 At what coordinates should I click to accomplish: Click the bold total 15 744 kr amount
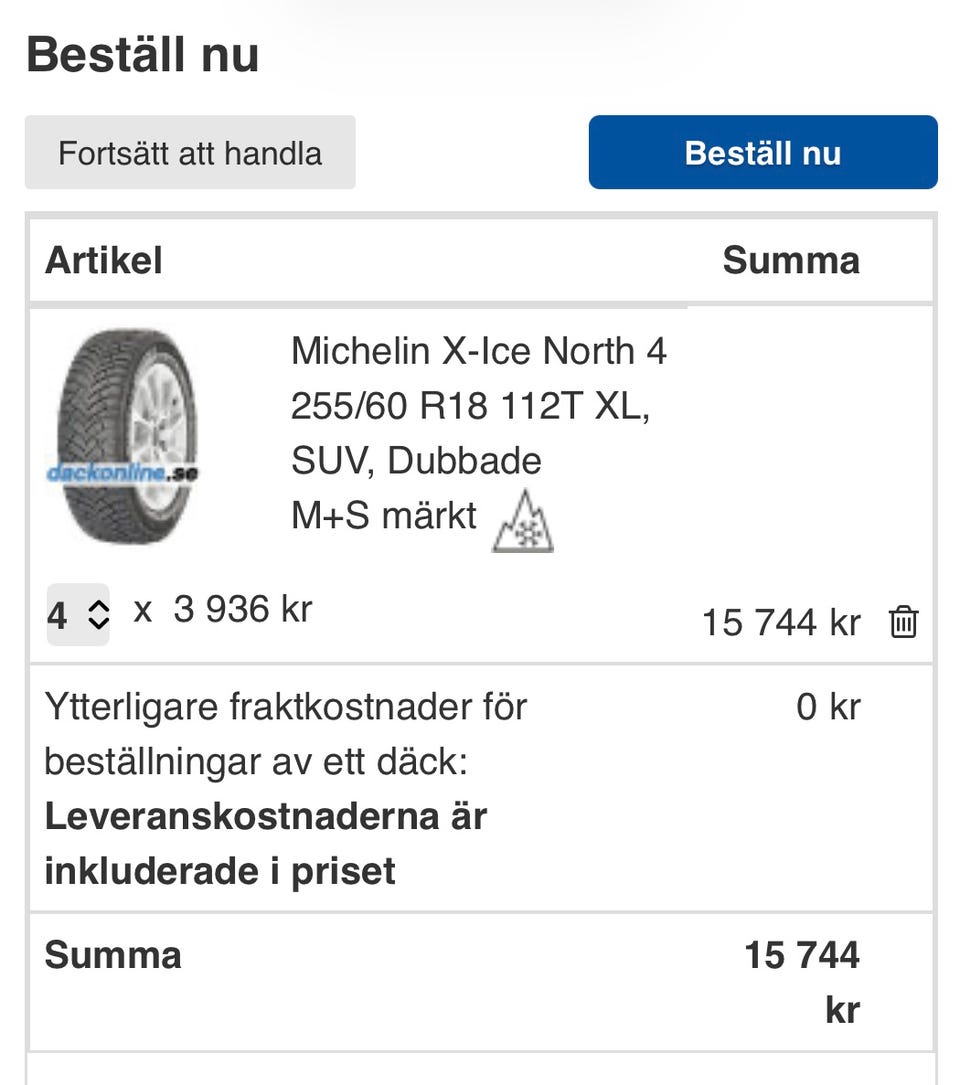tap(802, 980)
